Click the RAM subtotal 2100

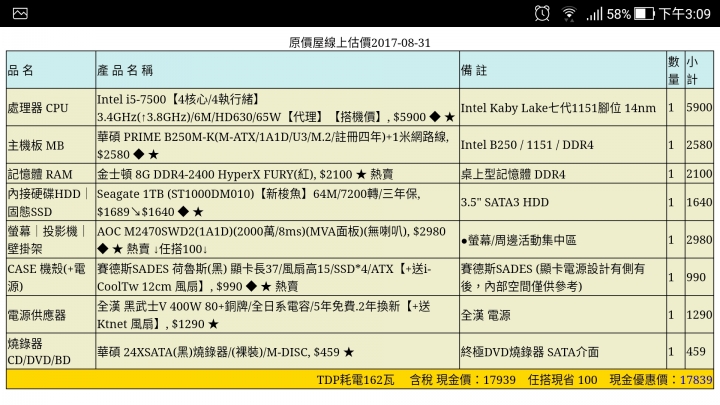tap(699, 174)
